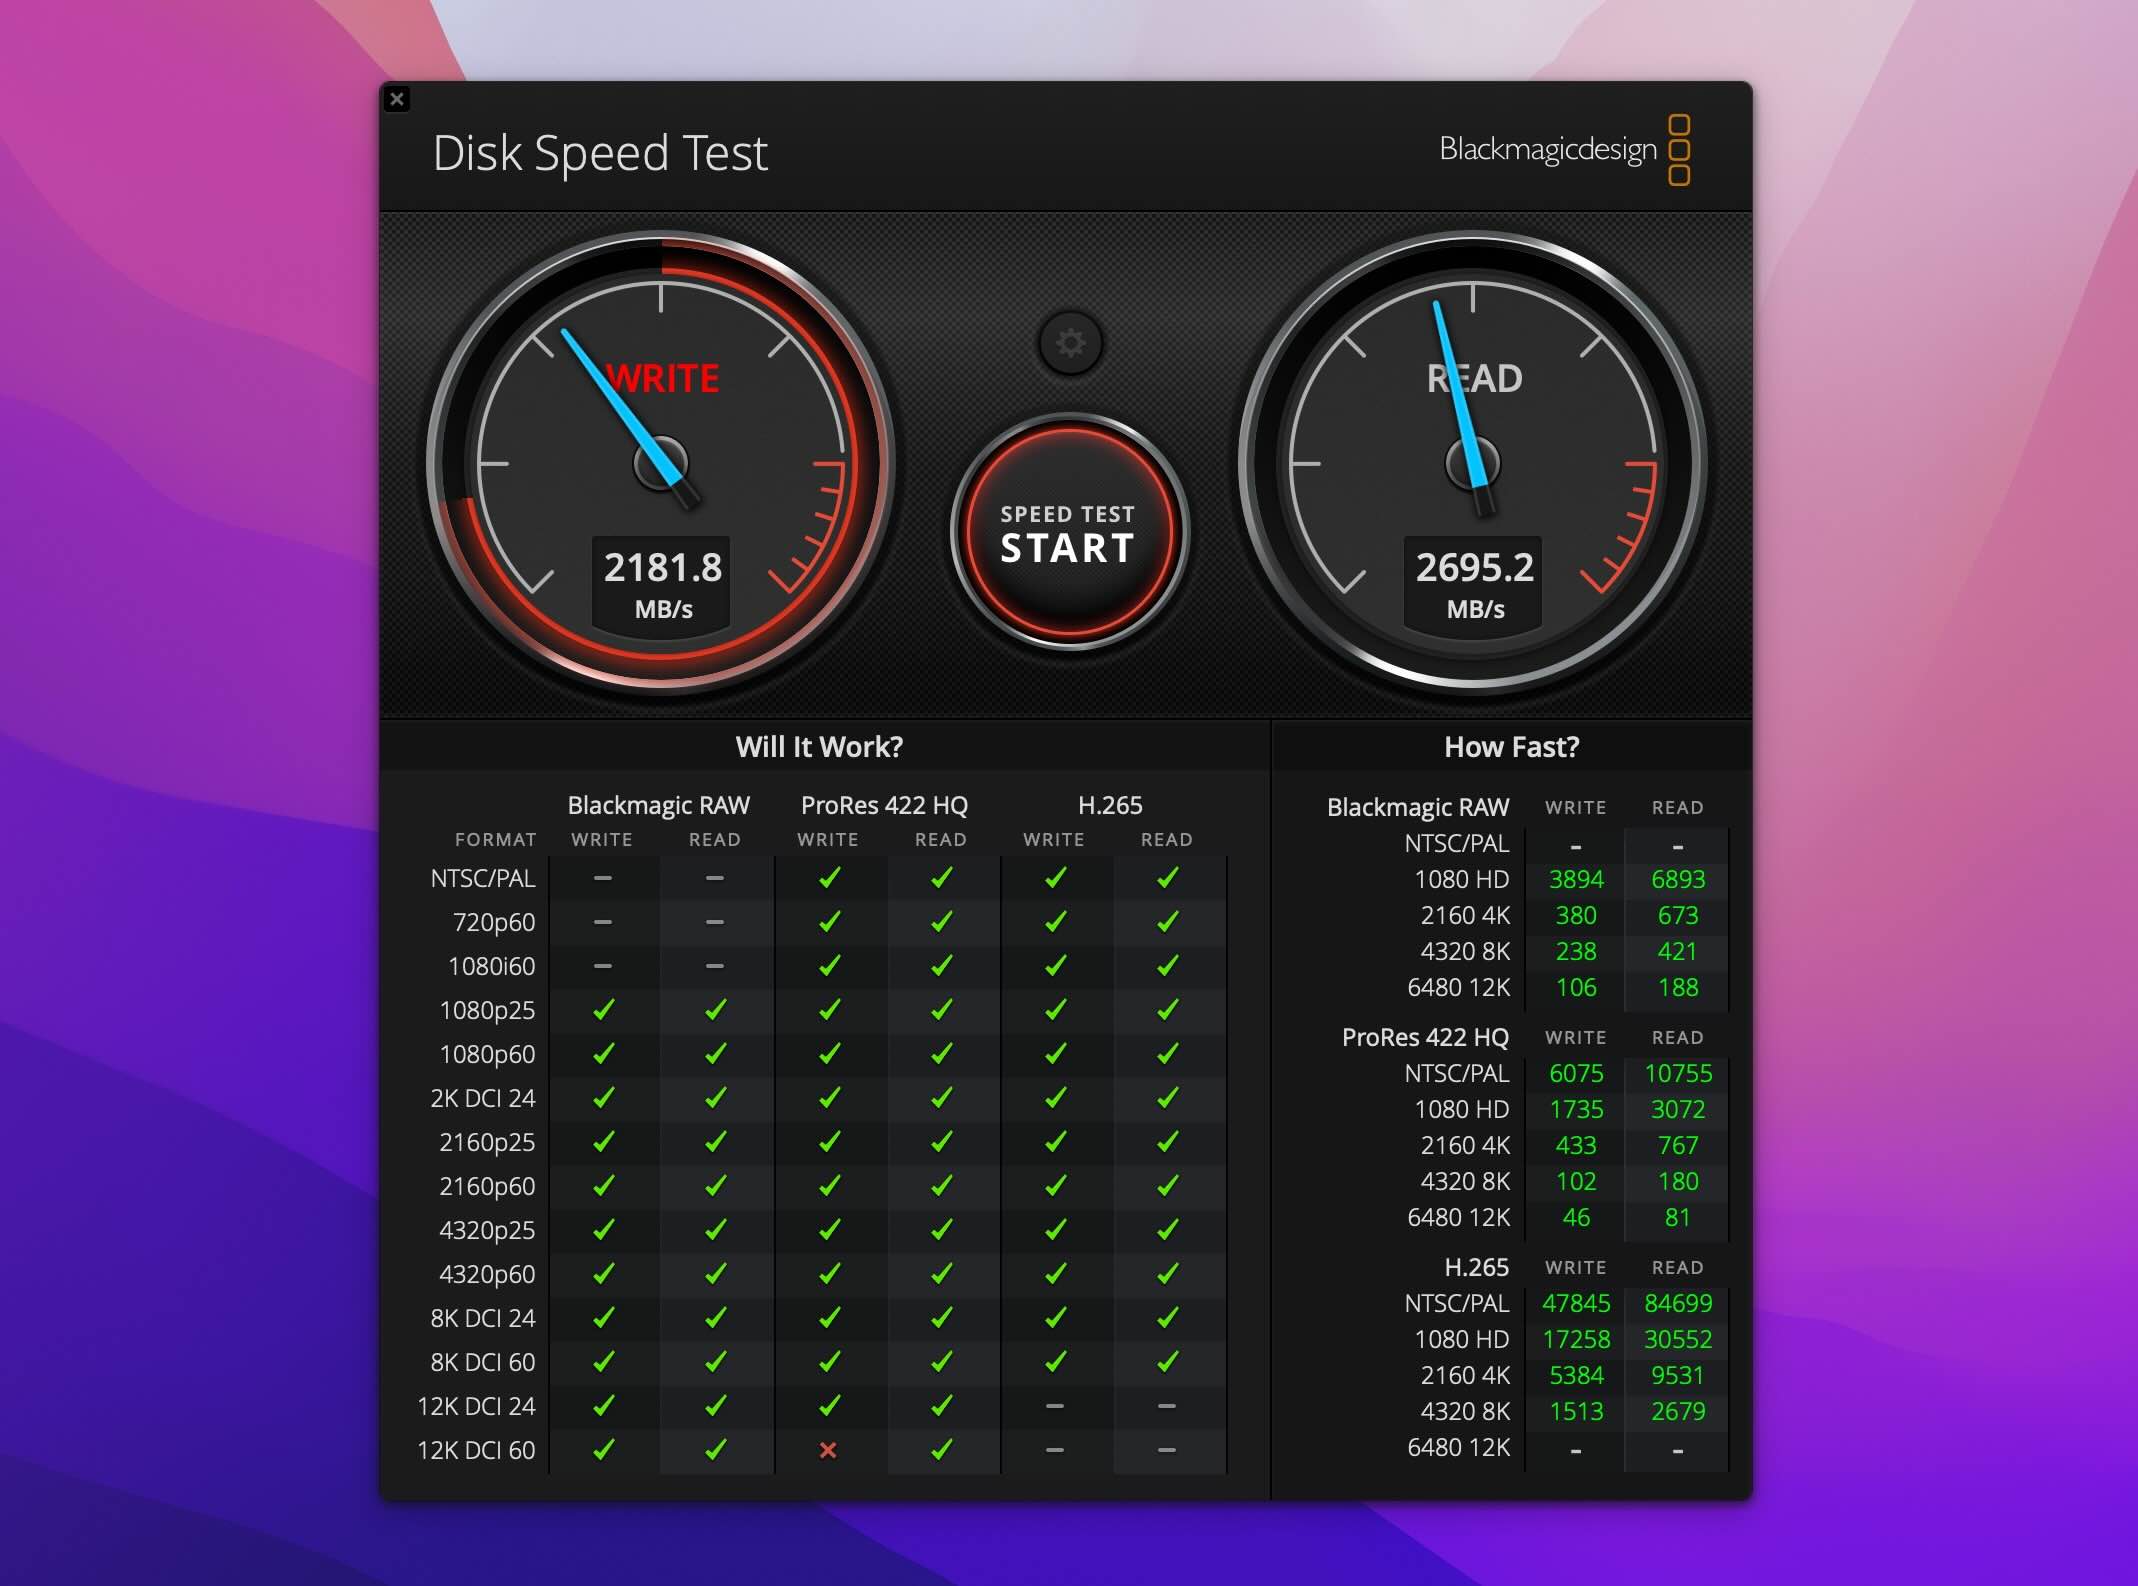Click the 4320p60 format row label
The width and height of the screenshot is (2138, 1586).
pyautogui.click(x=487, y=1274)
